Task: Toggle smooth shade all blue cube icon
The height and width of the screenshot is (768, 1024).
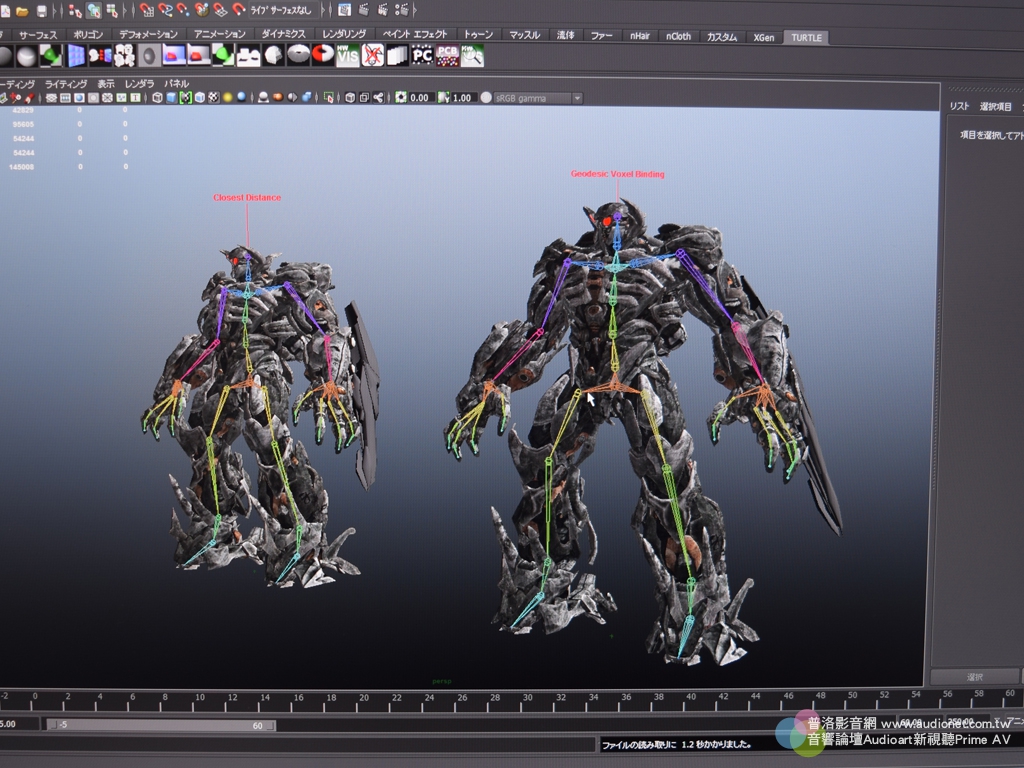Action: (x=171, y=98)
